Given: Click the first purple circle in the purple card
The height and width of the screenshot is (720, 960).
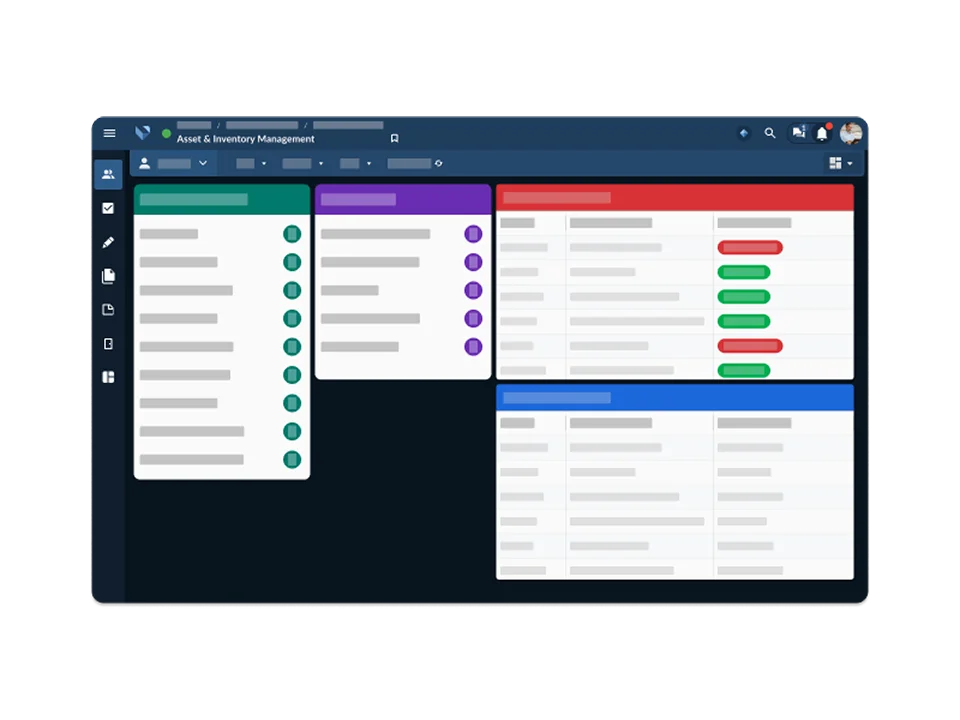Looking at the screenshot, I should 473,234.
